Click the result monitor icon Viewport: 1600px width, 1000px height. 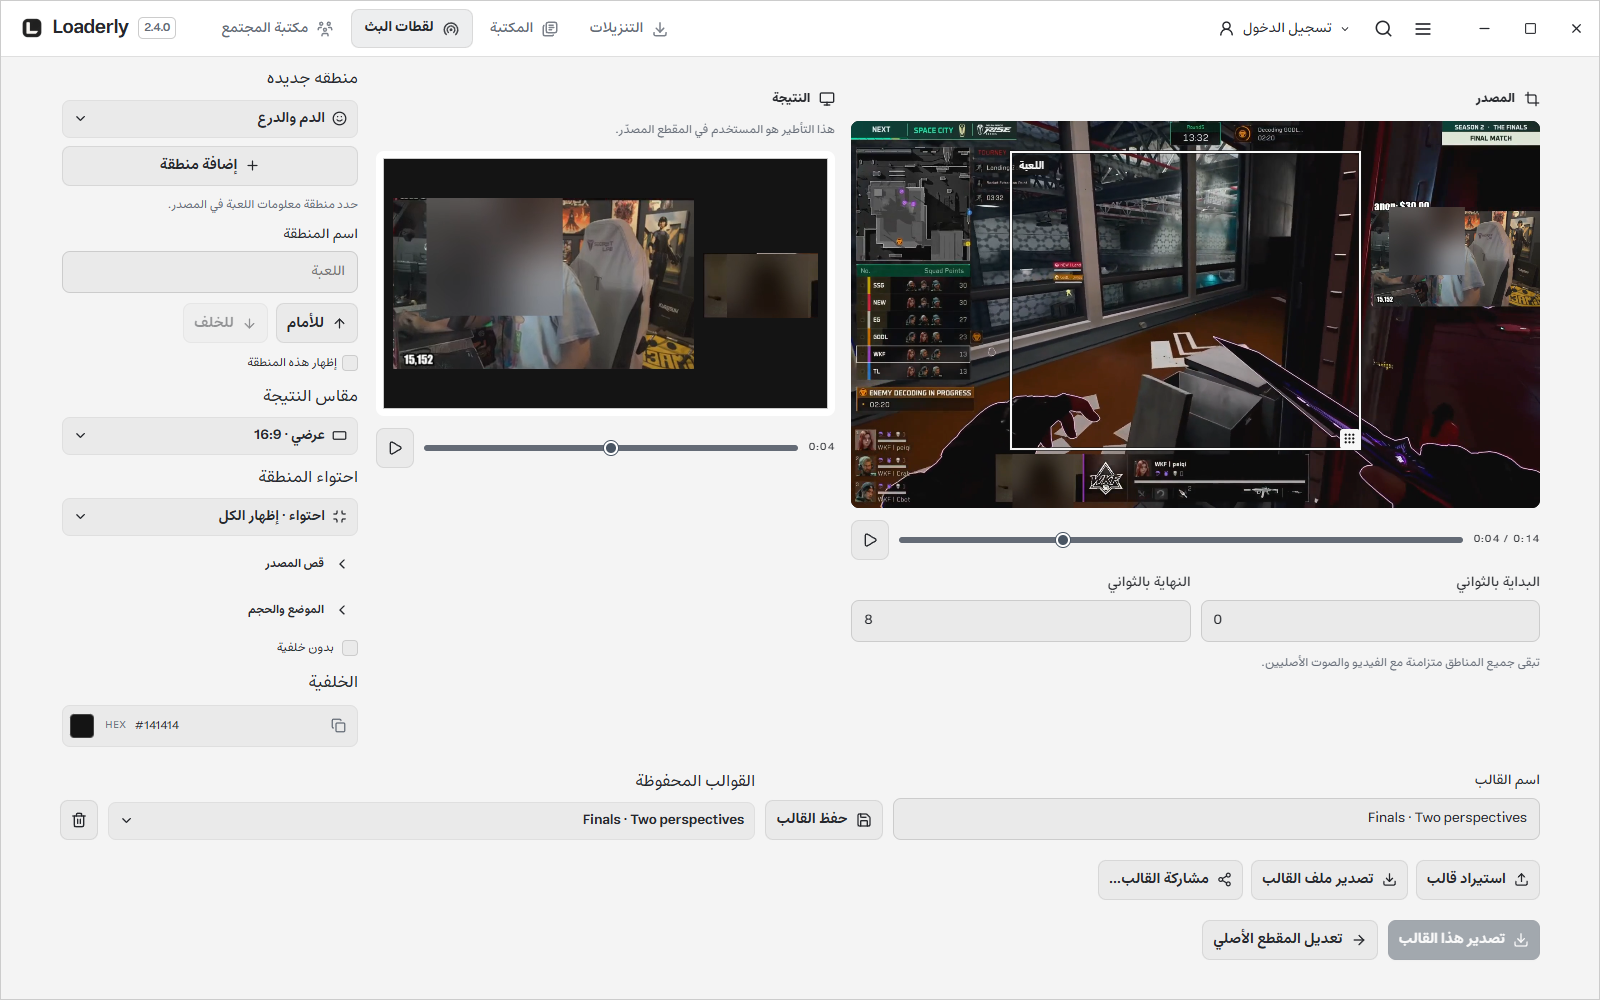pyautogui.click(x=827, y=99)
